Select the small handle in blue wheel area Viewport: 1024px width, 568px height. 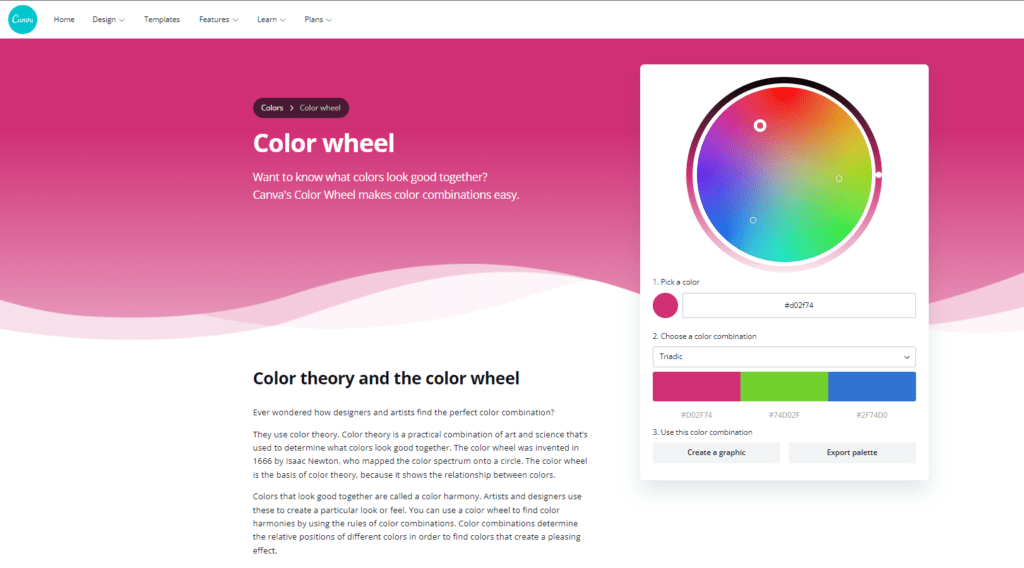point(753,220)
